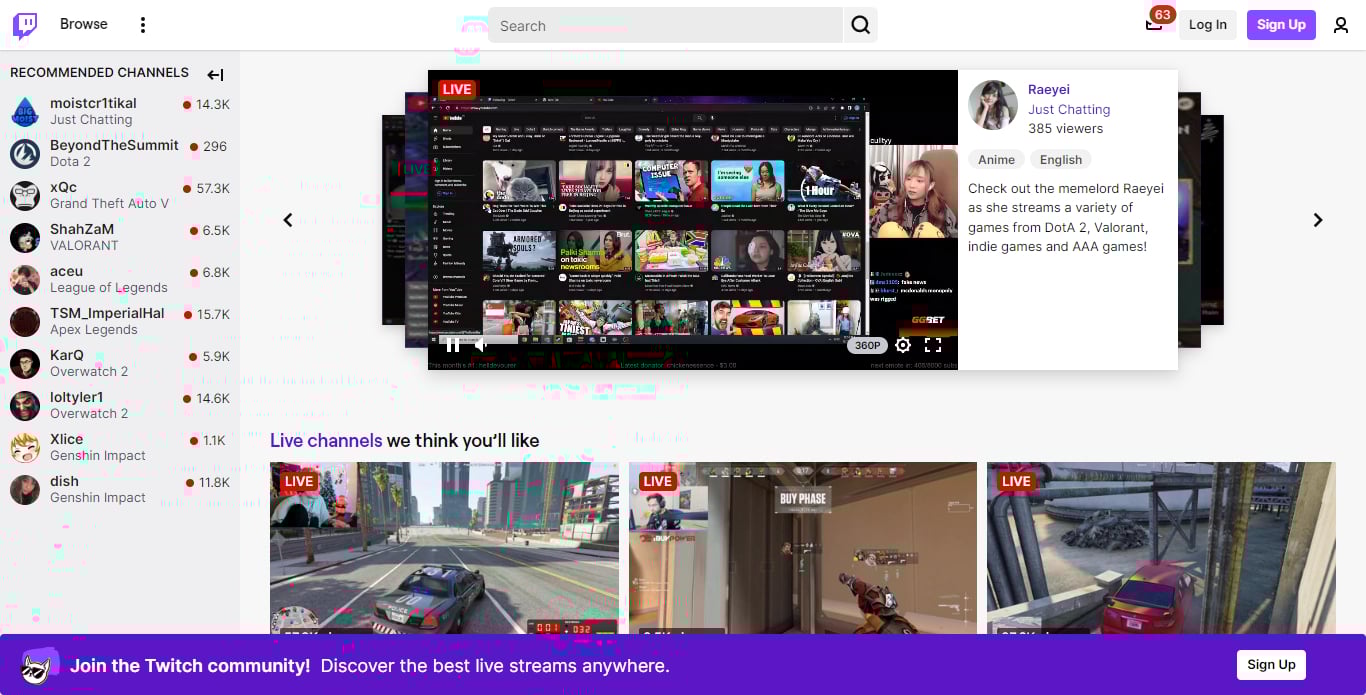Open the user account icon menu

coord(1341,25)
